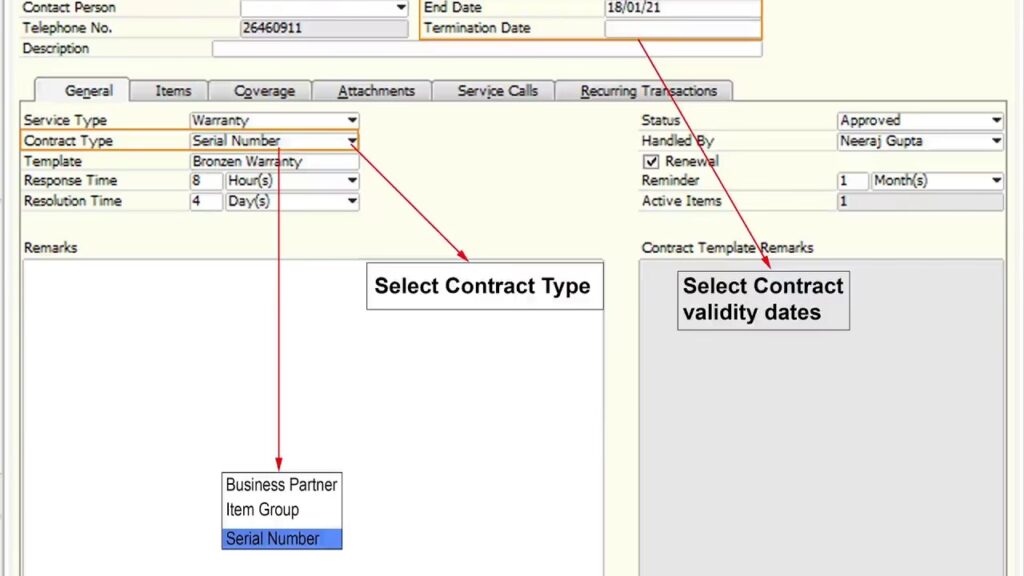This screenshot has width=1024, height=576.
Task: Focus the Template field with Bronzen Warranty
Action: (x=273, y=161)
